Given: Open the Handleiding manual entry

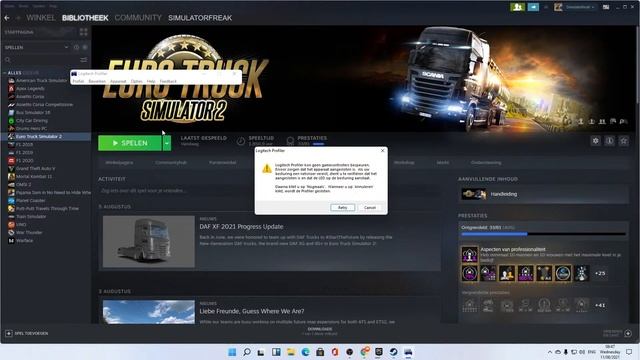Looking at the screenshot, I should click(x=544, y=194).
